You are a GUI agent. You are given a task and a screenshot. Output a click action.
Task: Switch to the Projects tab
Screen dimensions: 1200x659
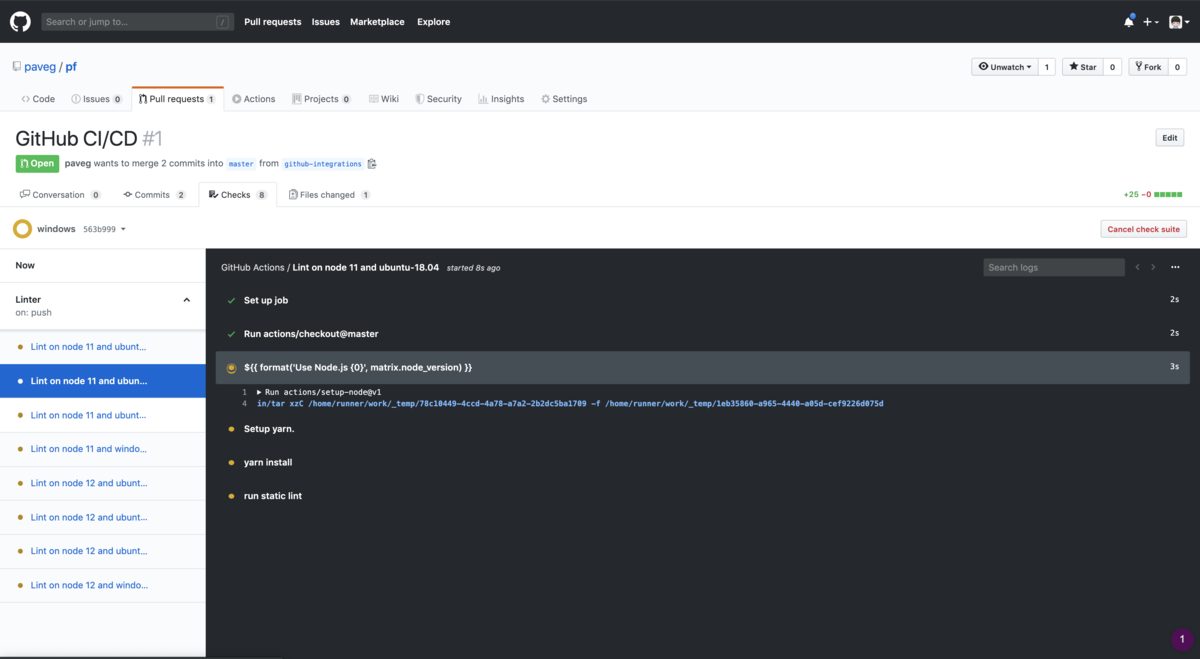(321, 99)
